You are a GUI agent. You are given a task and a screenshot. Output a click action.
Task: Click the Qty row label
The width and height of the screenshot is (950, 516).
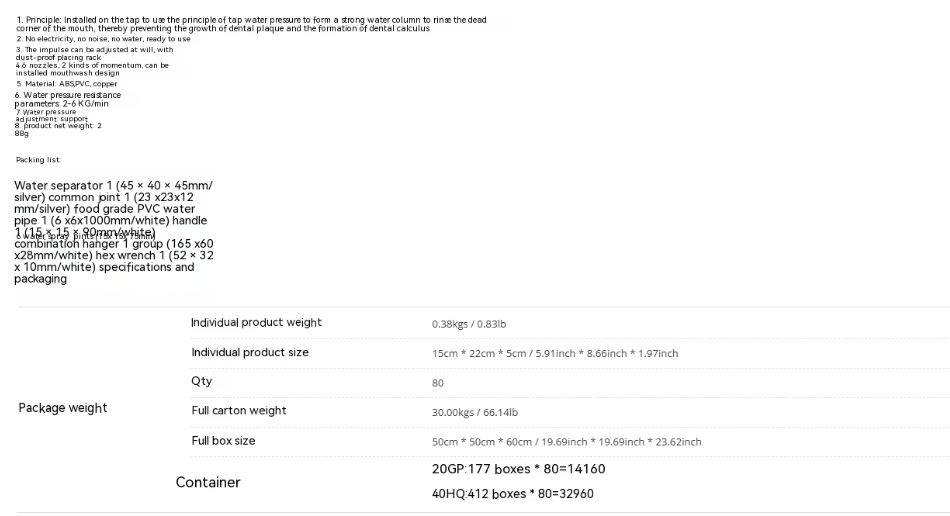point(202,382)
